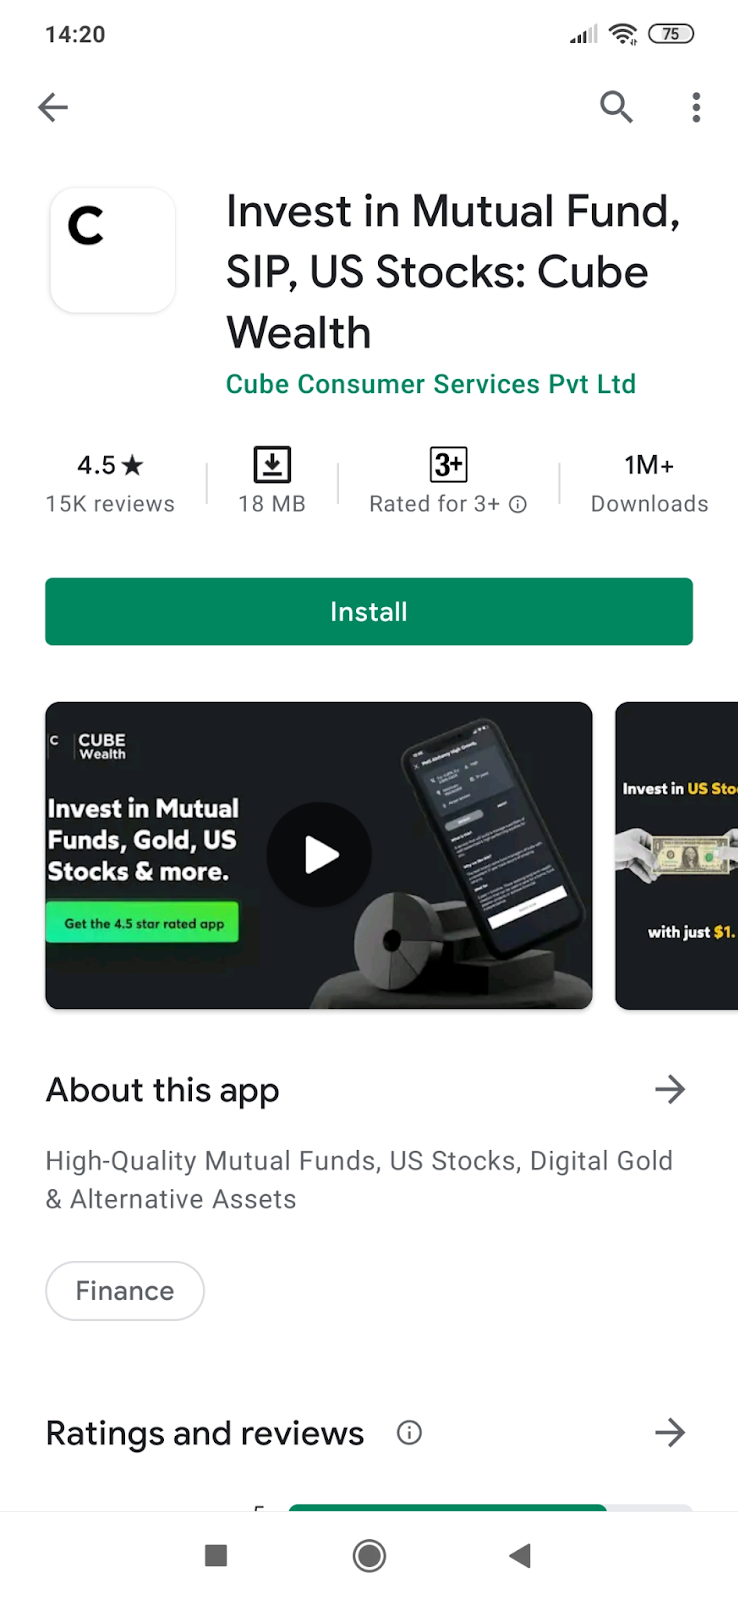
Task: Open the Ratings and reviews info icon
Action: coord(409,1433)
